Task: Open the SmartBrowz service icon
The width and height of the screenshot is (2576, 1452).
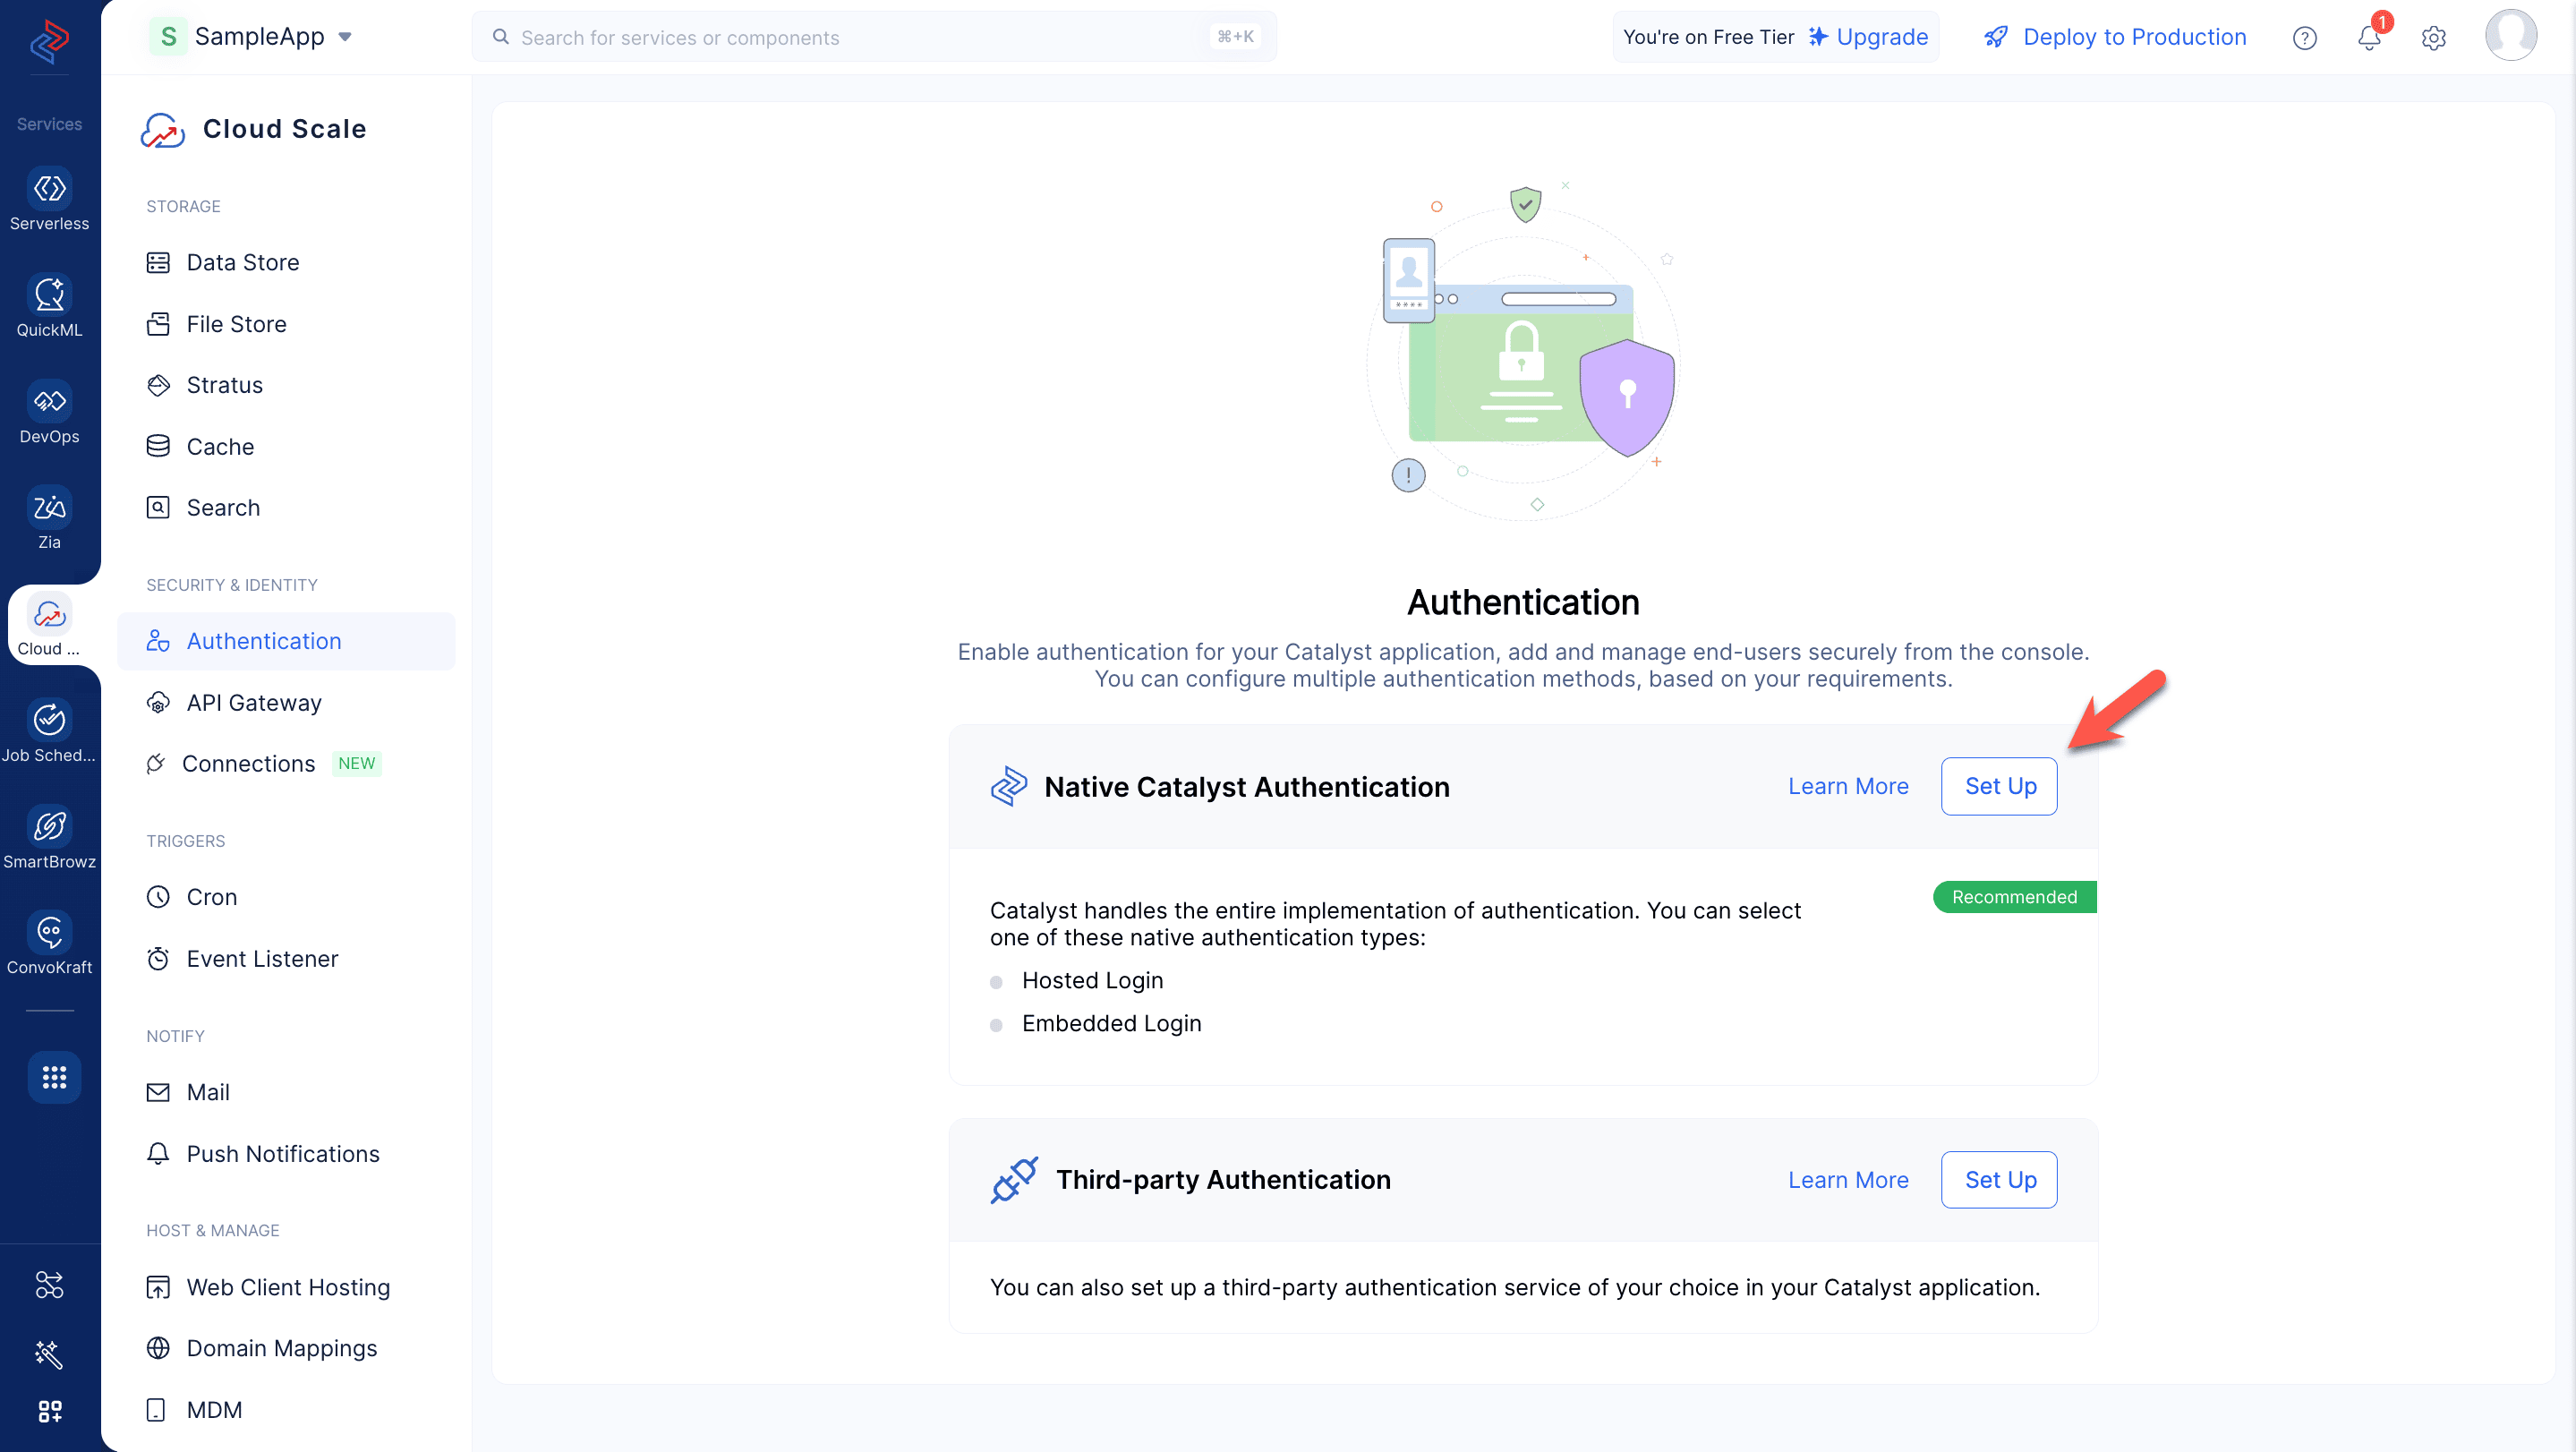Action: point(49,838)
